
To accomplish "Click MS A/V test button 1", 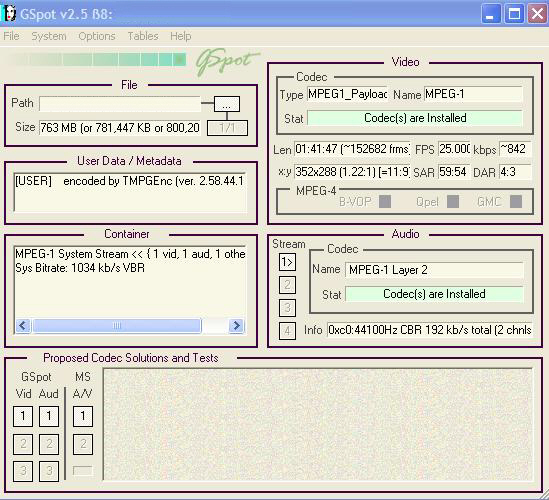I will pos(83,416).
